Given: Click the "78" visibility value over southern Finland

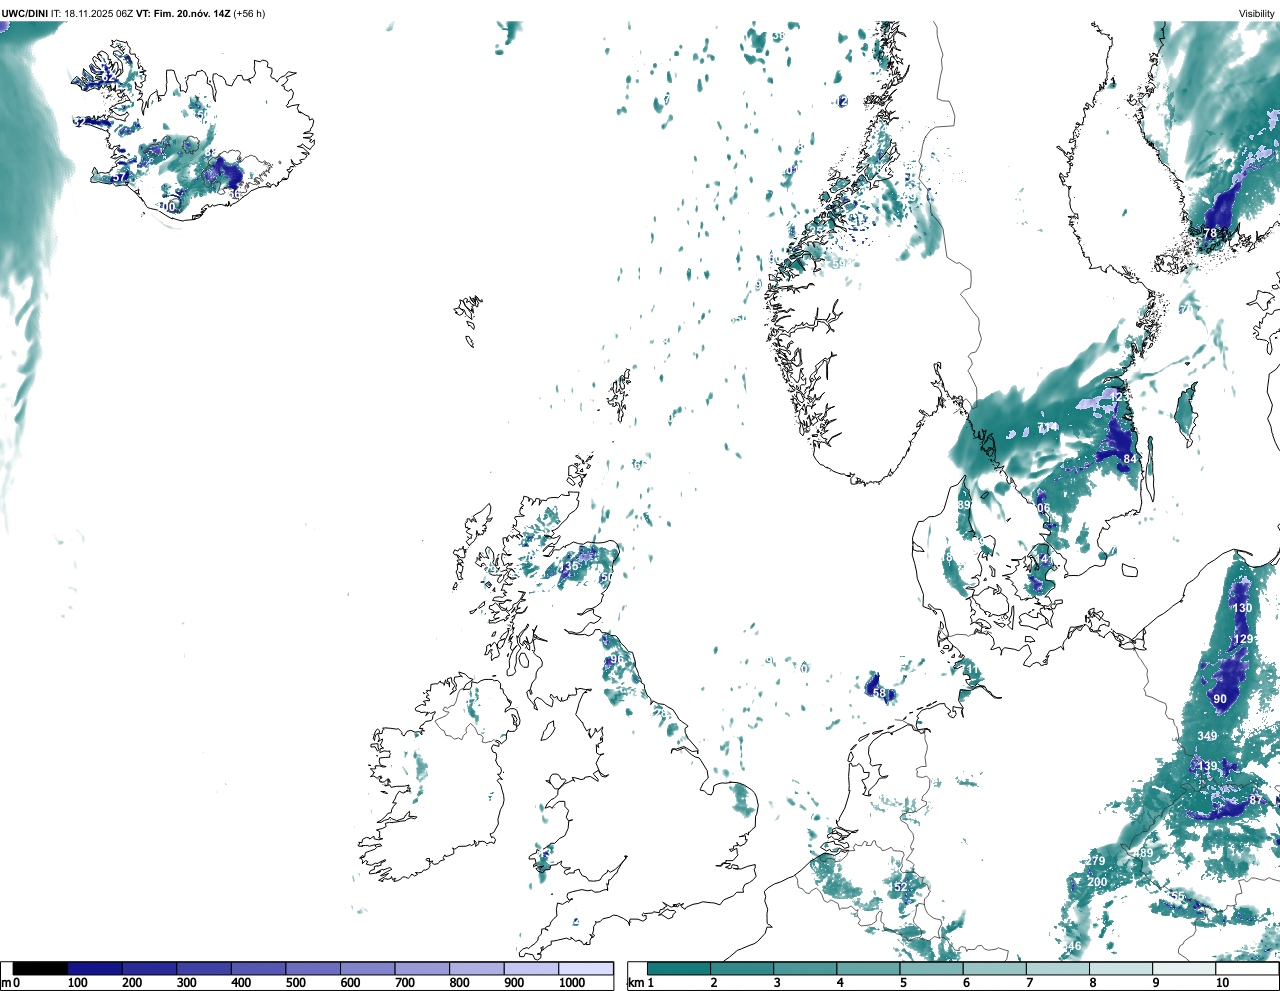Looking at the screenshot, I should coord(1210,233).
